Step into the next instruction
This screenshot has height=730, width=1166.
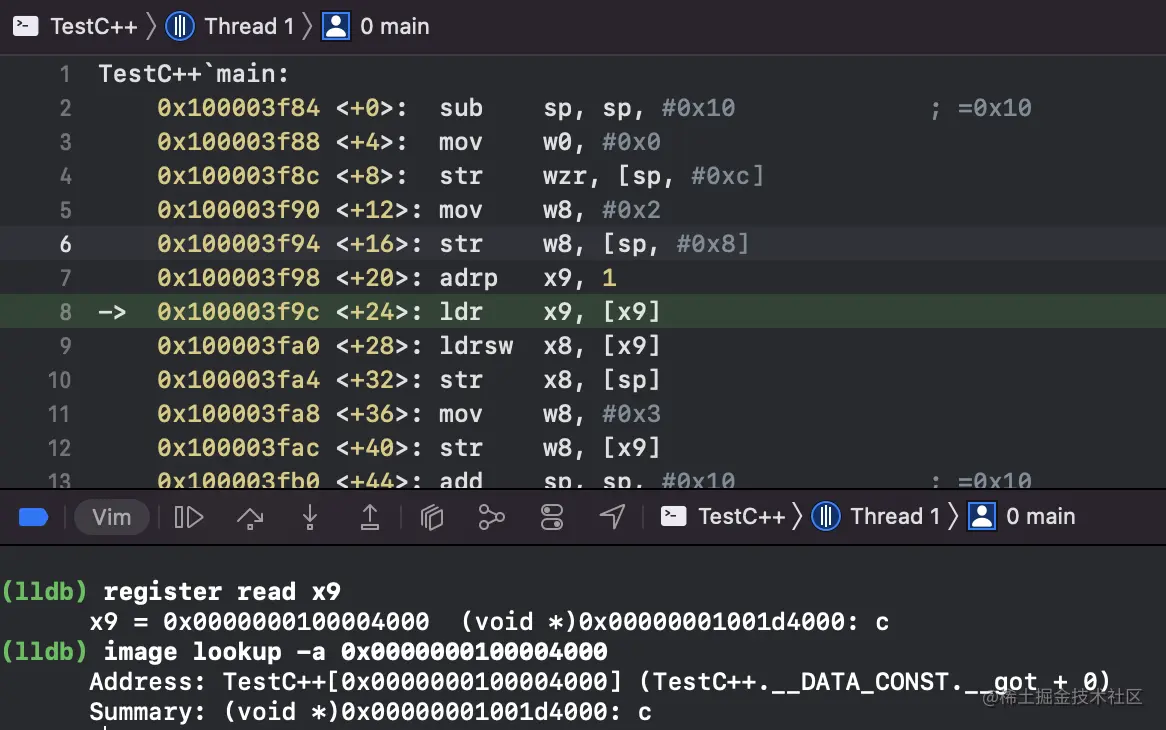tap(310, 517)
